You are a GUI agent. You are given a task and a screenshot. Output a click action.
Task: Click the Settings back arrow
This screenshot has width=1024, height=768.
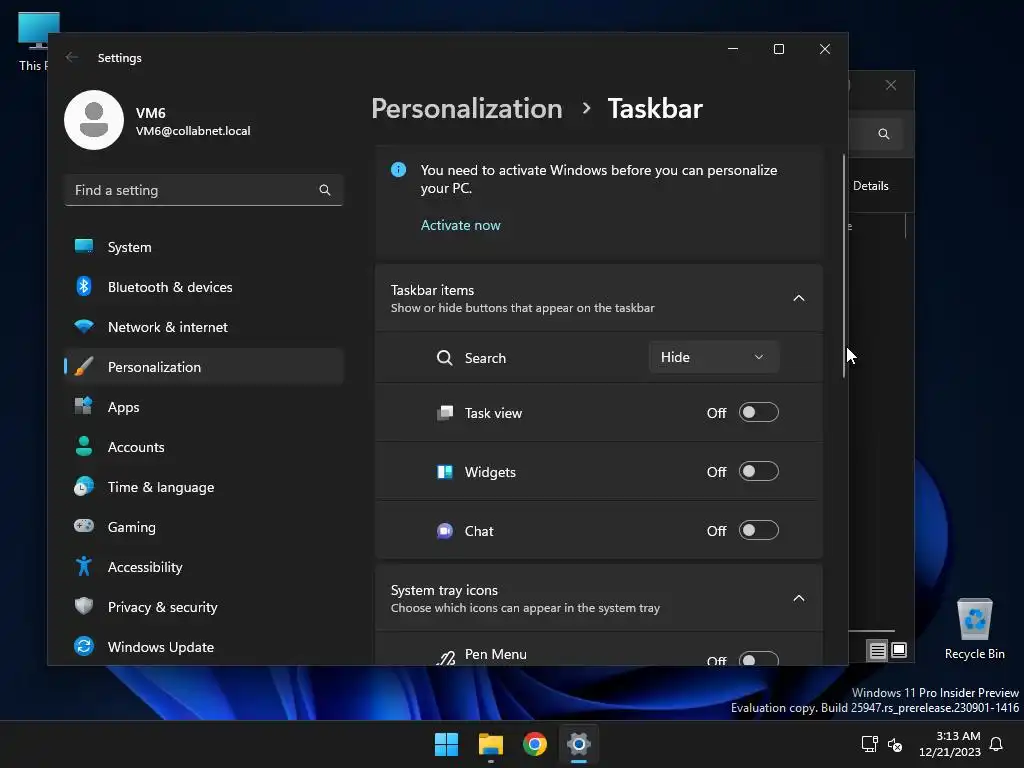pos(72,57)
